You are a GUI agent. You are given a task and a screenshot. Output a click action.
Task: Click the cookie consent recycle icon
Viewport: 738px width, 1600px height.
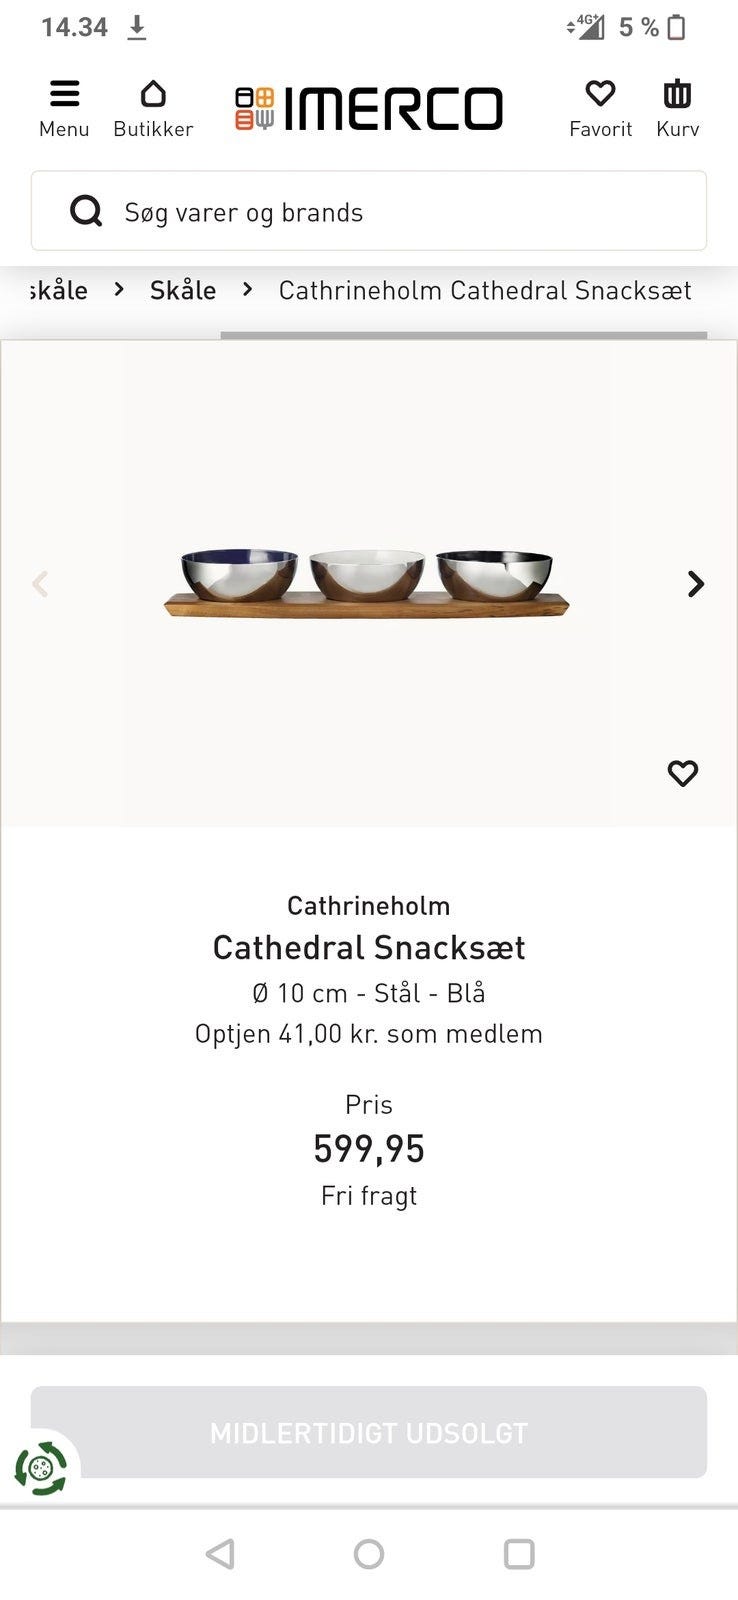click(x=40, y=1470)
